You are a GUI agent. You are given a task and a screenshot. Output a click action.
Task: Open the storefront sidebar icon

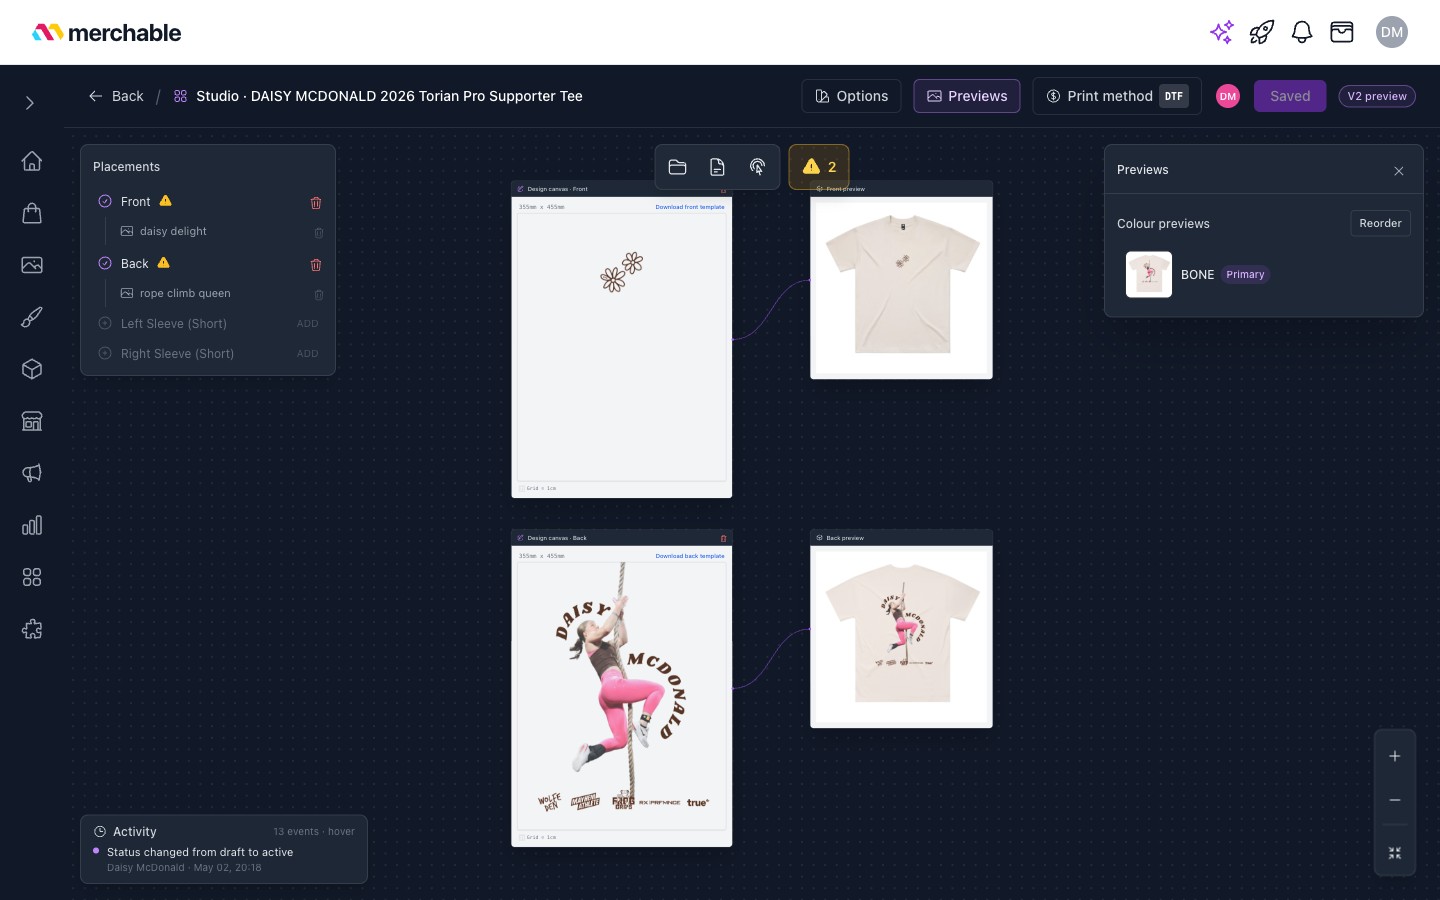[32, 421]
